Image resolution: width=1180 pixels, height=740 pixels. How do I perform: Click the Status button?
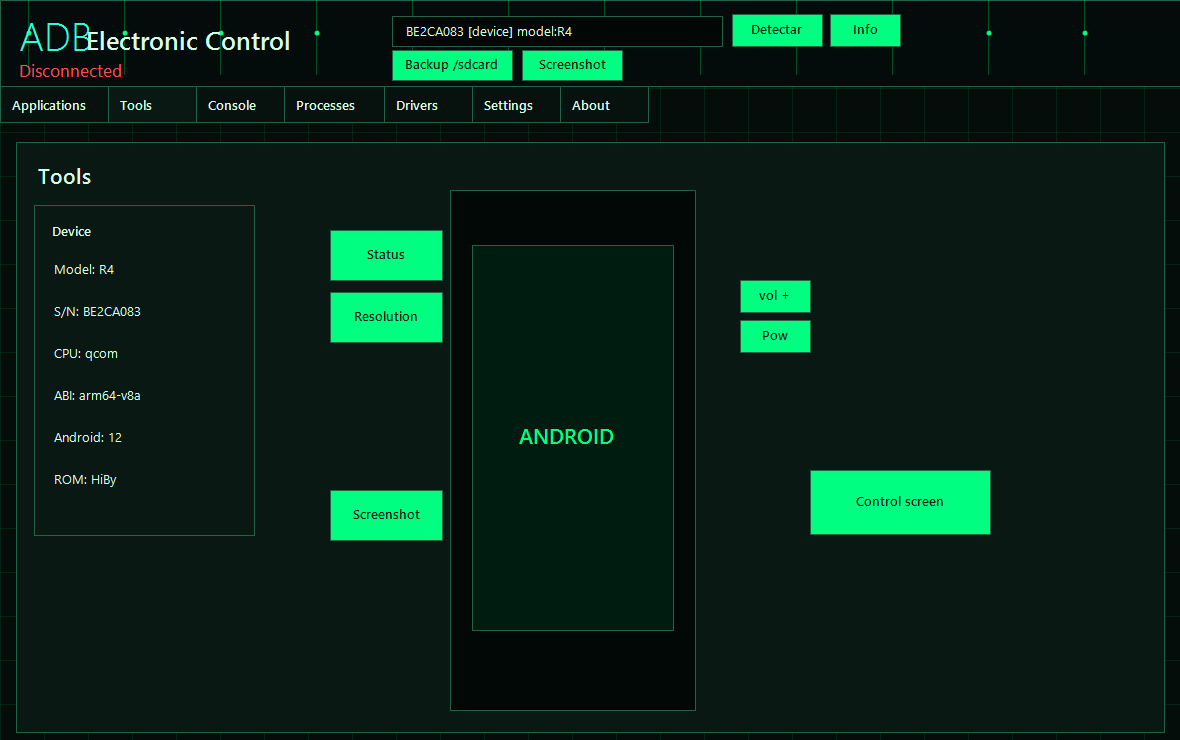(386, 255)
